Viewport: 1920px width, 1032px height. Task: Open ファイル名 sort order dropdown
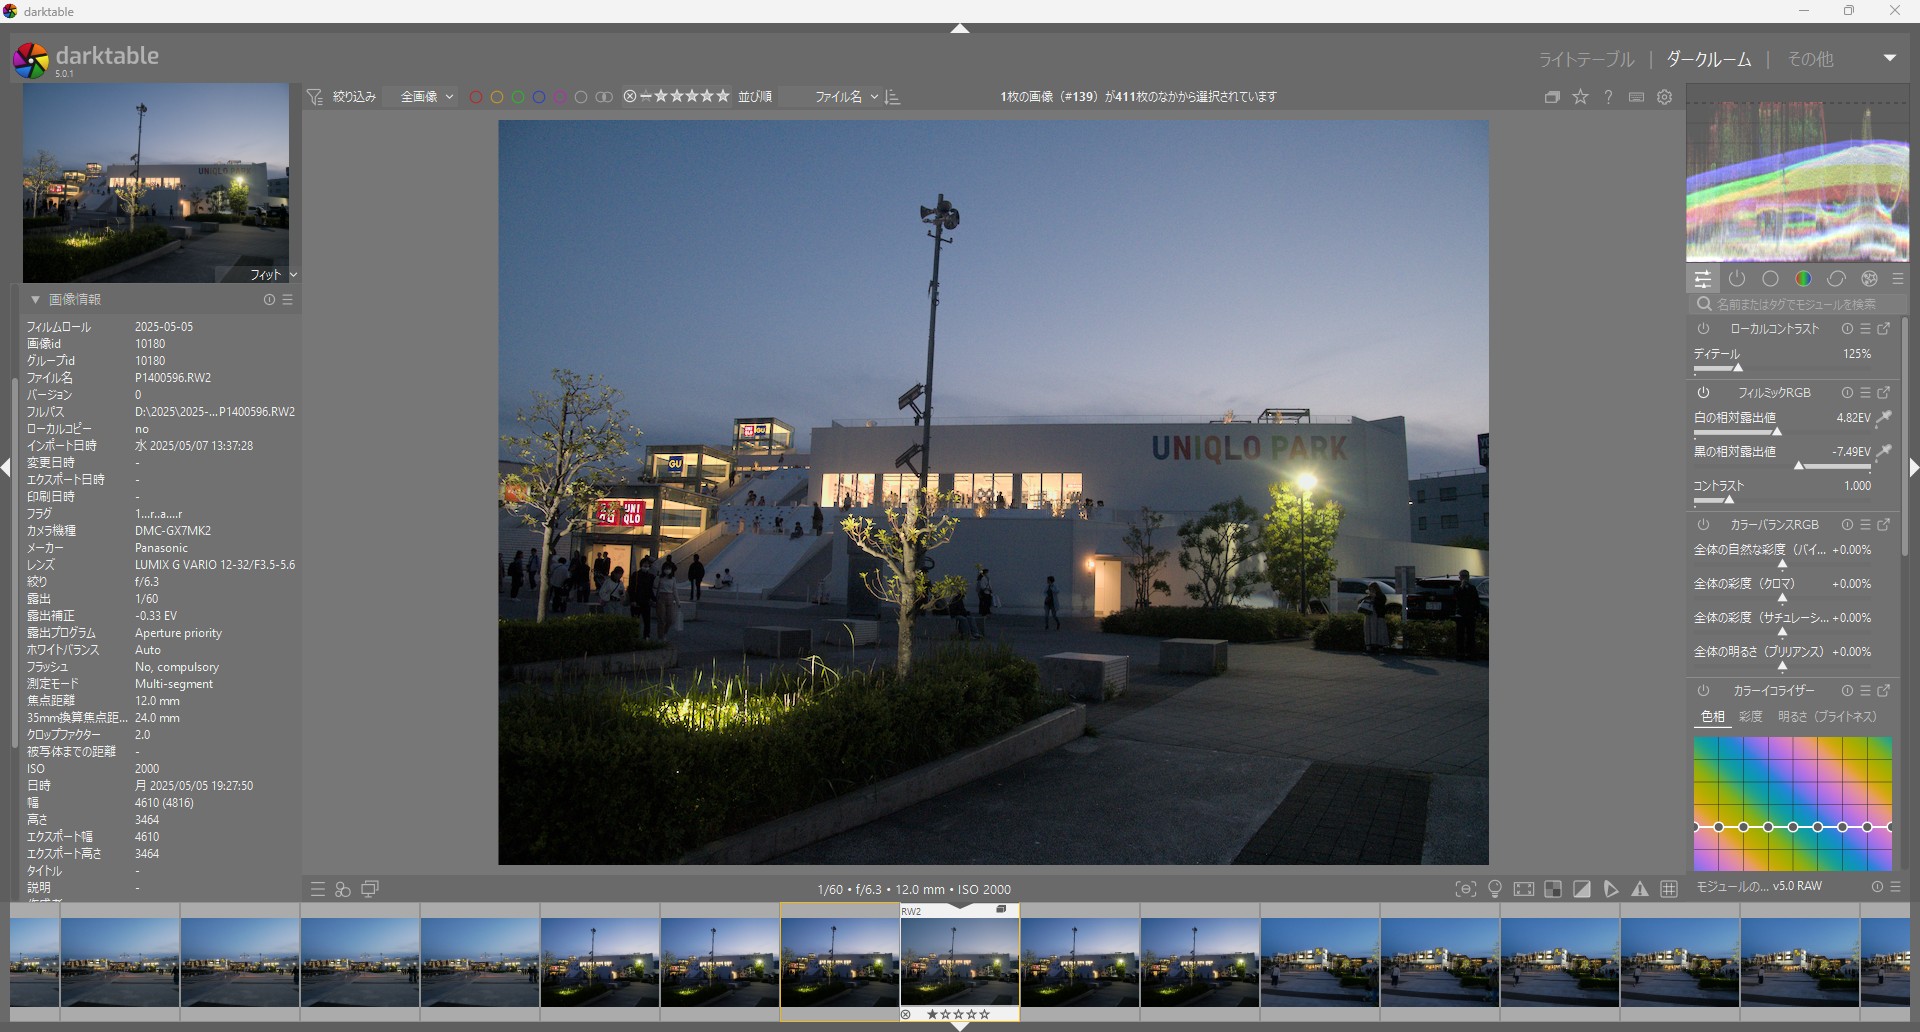click(846, 97)
